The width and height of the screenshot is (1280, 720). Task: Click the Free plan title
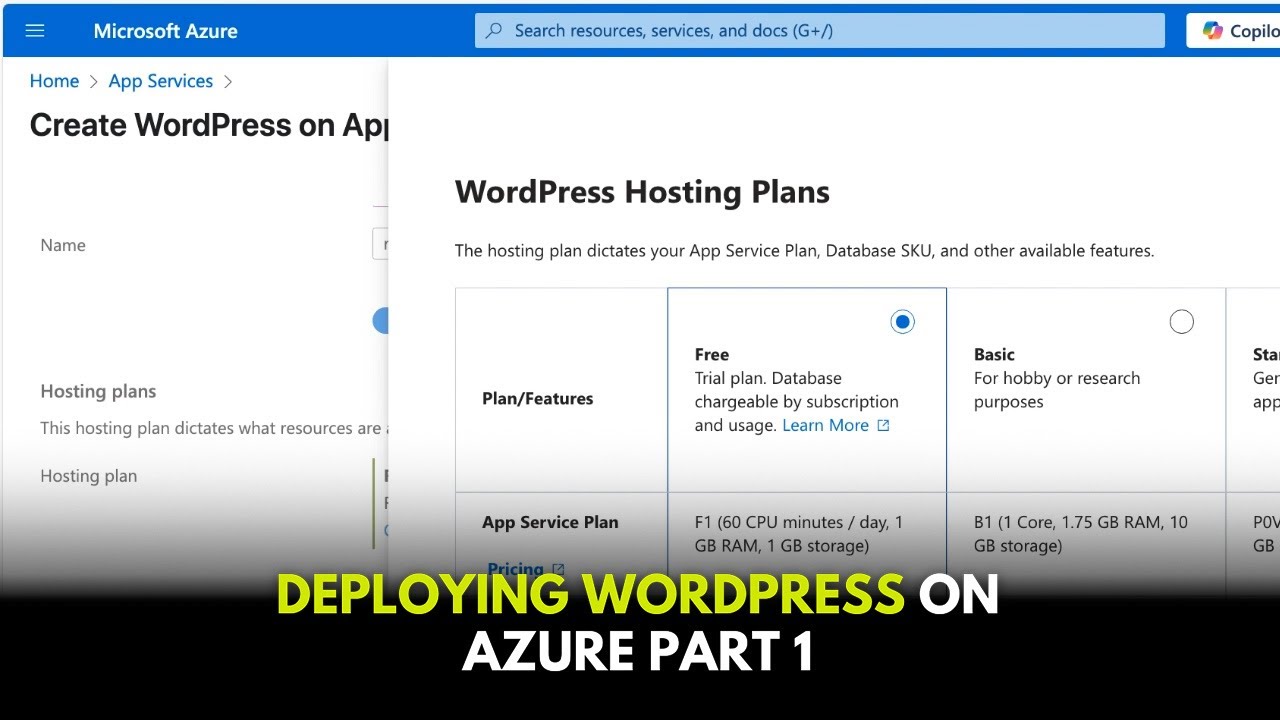(x=712, y=355)
